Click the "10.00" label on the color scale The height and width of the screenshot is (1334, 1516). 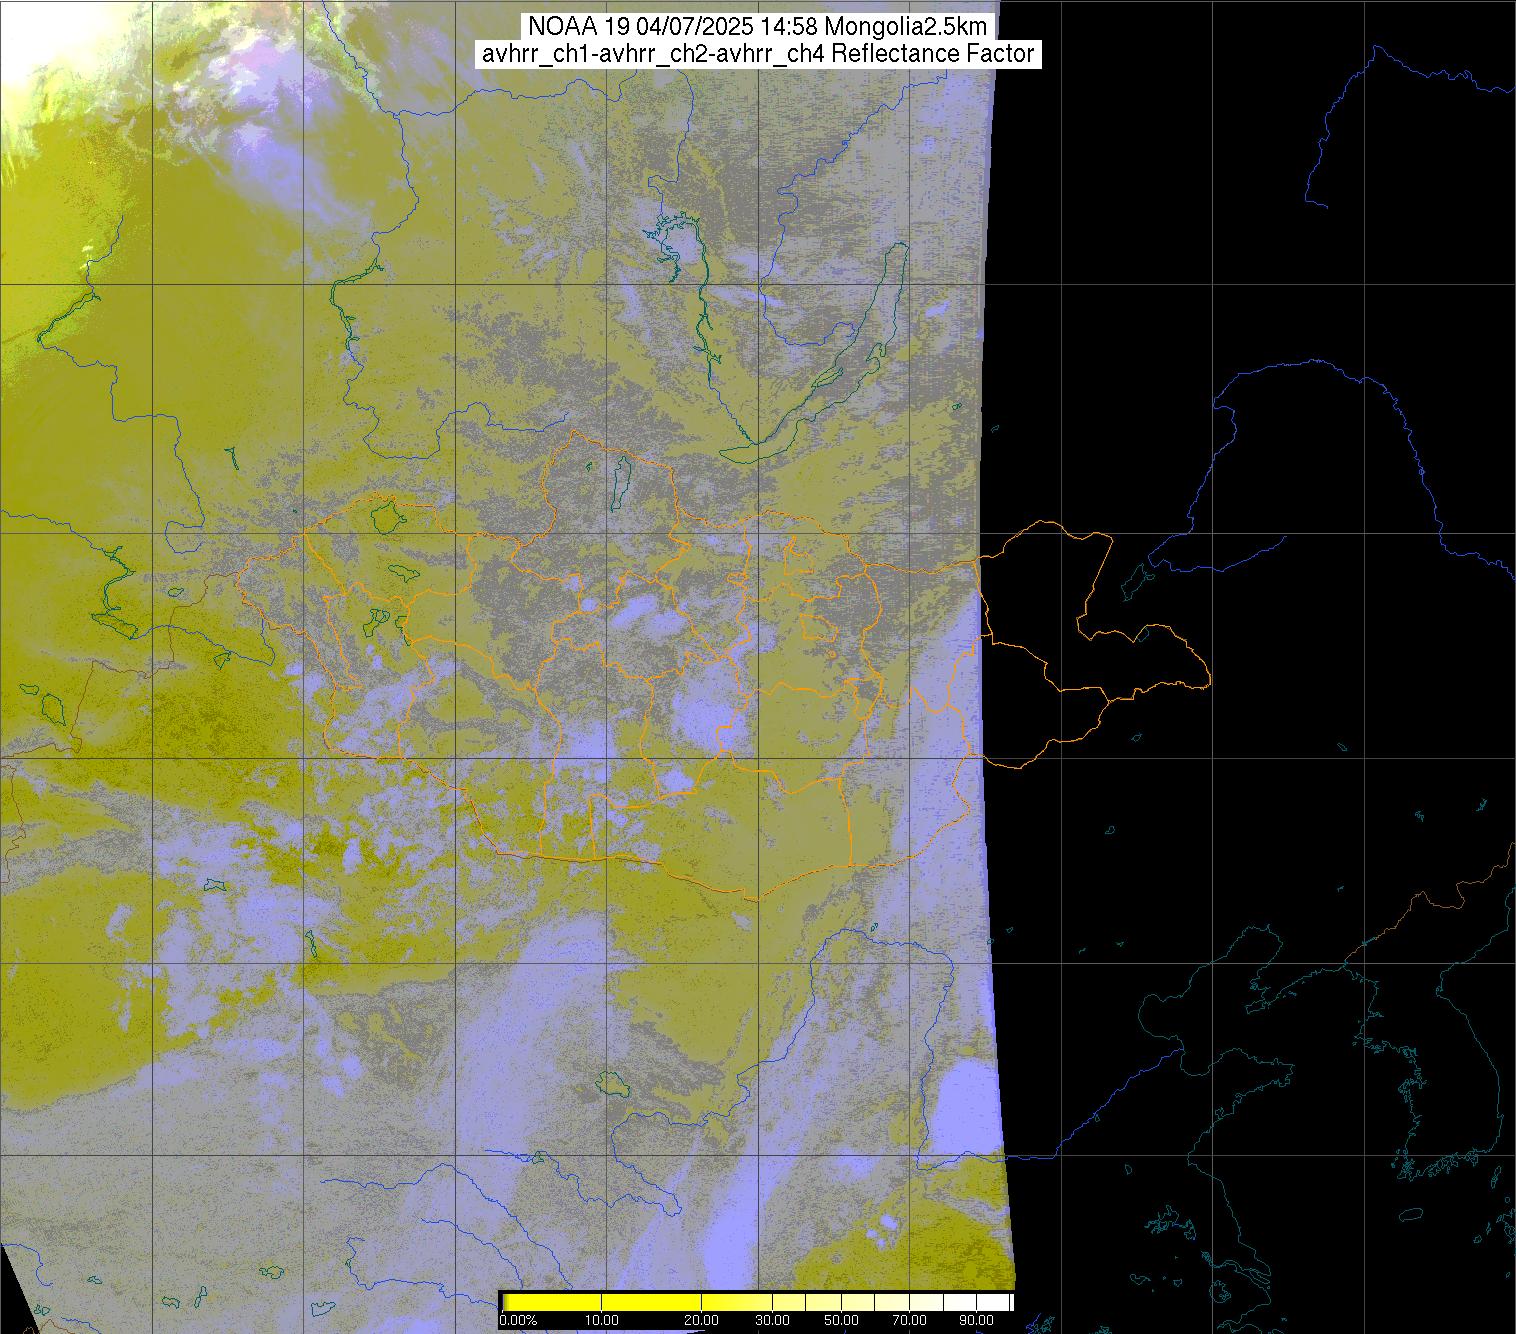pyautogui.click(x=601, y=1321)
